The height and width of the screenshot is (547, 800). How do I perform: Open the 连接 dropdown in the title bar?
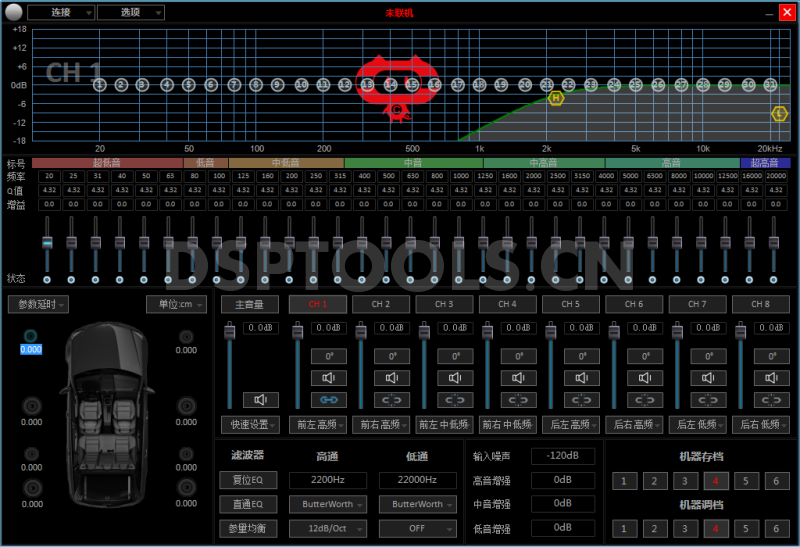pos(60,12)
